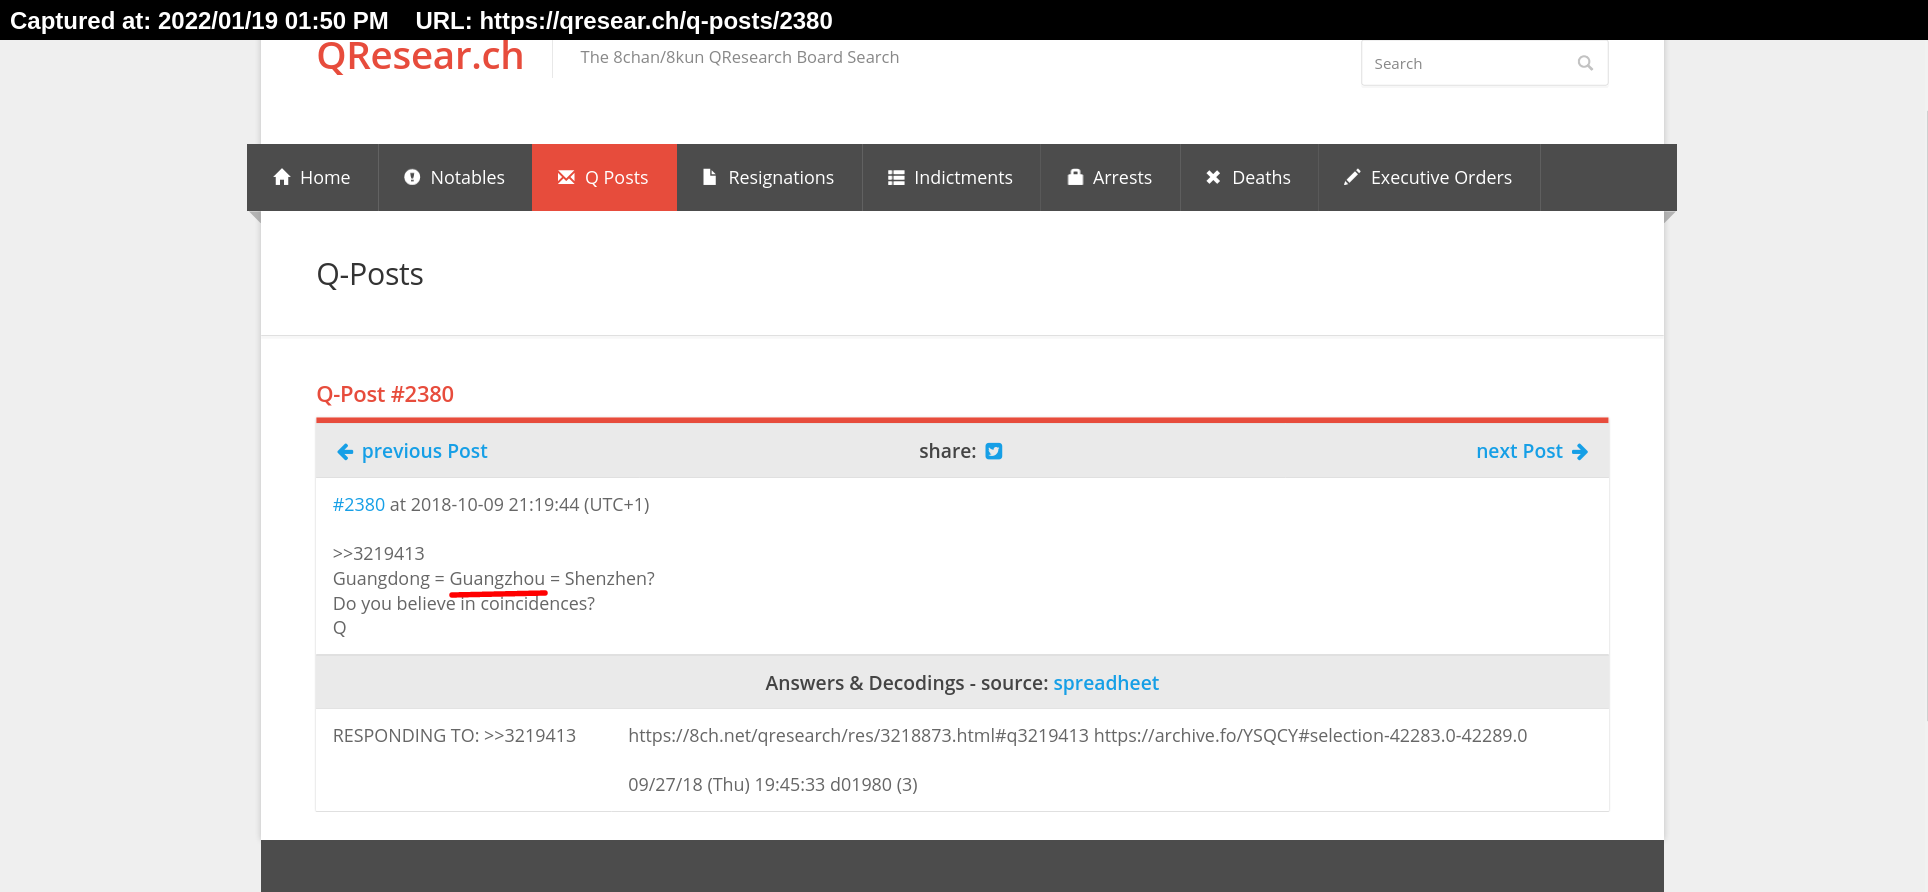Select the Q Posts menu tab
The width and height of the screenshot is (1928, 892).
coord(604,177)
